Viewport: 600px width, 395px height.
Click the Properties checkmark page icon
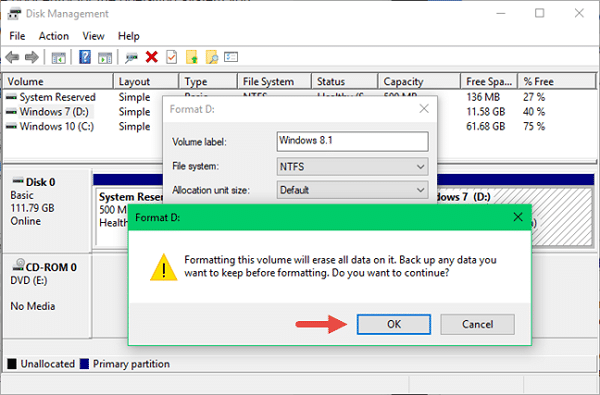(171, 57)
